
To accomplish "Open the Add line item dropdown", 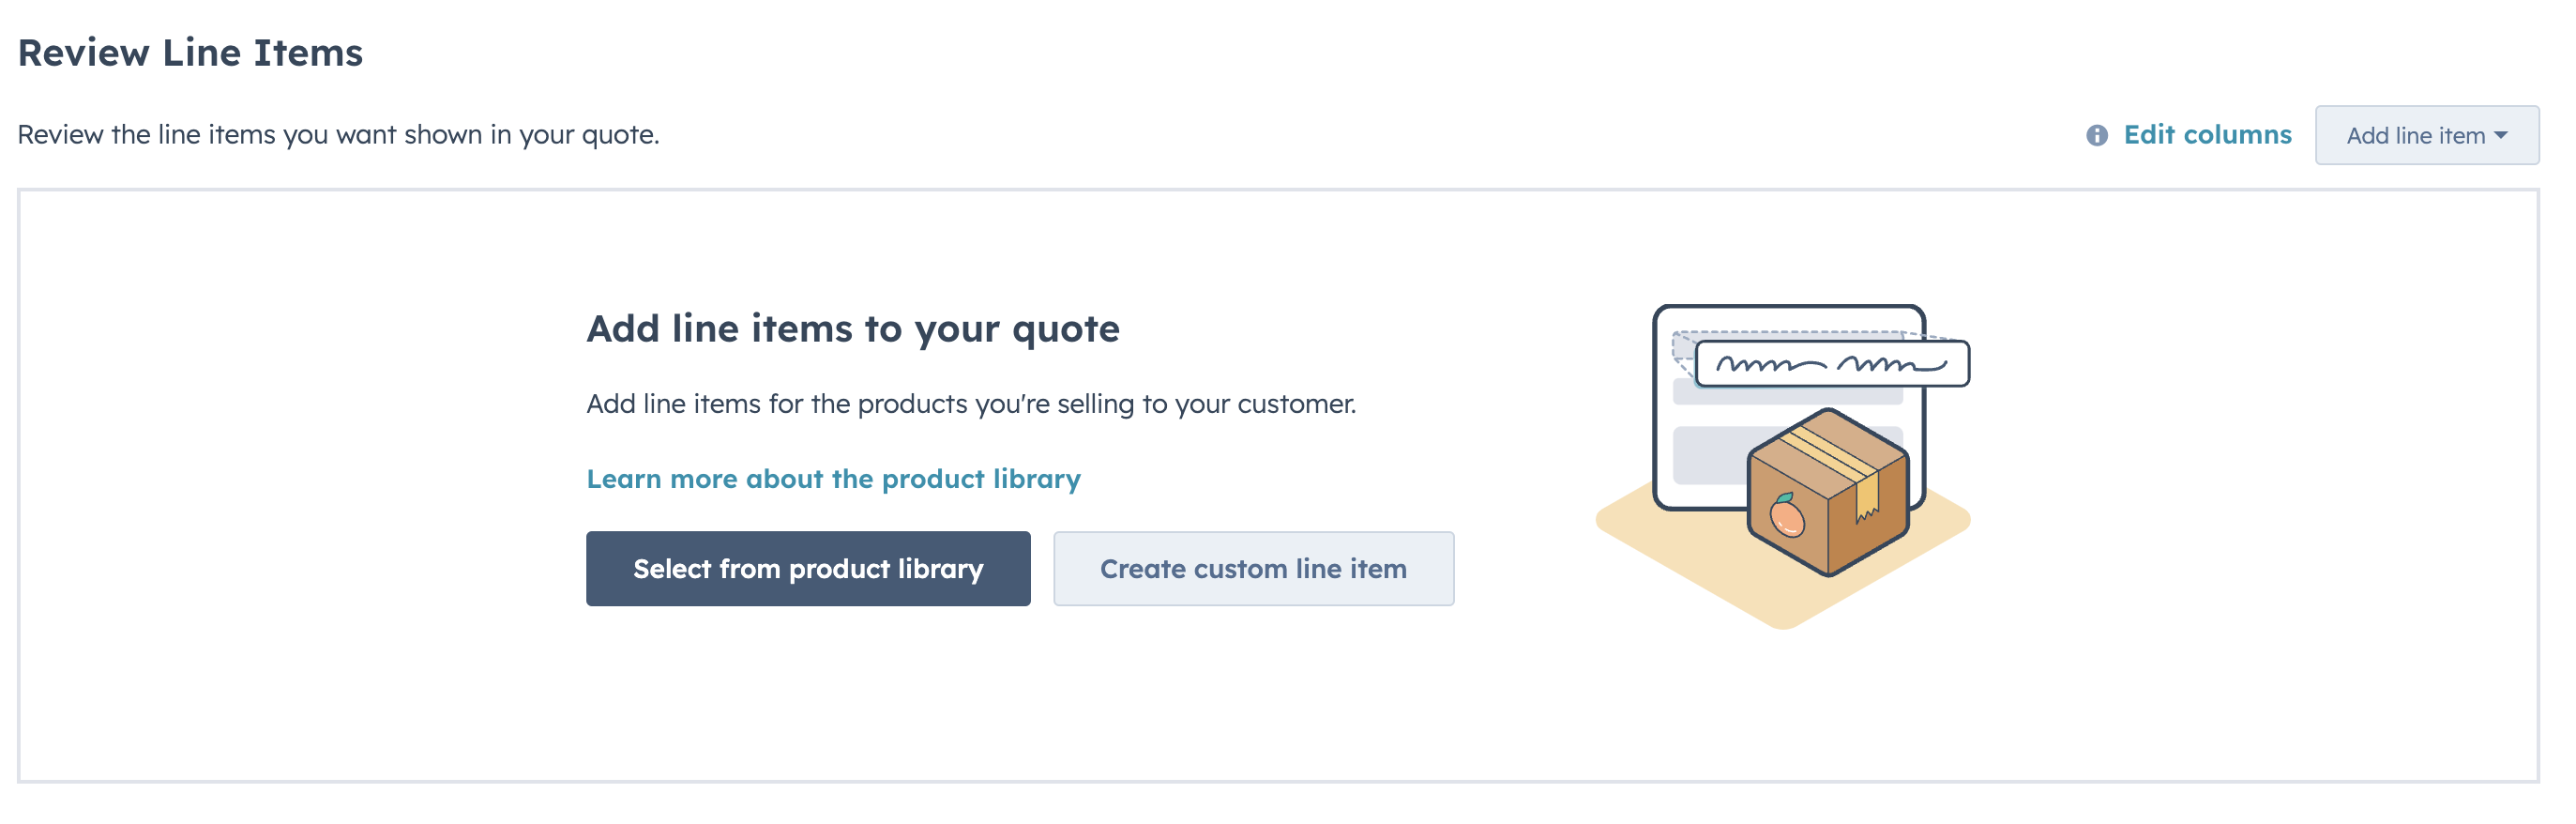I will 2425,135.
